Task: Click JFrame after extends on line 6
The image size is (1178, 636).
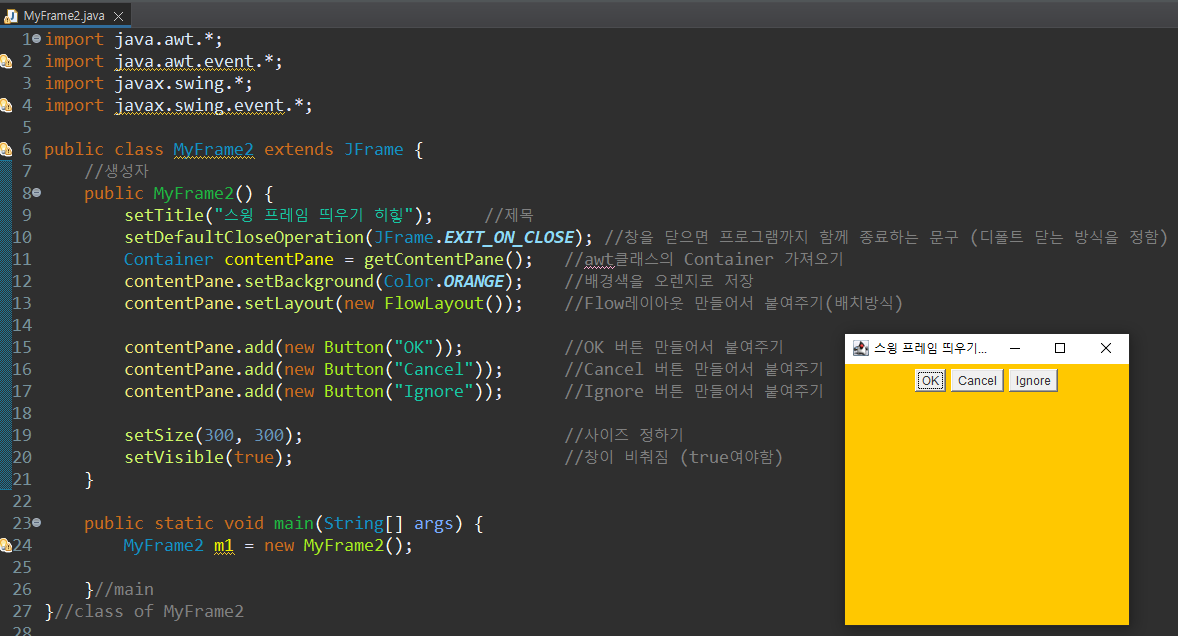Action: 373,149
